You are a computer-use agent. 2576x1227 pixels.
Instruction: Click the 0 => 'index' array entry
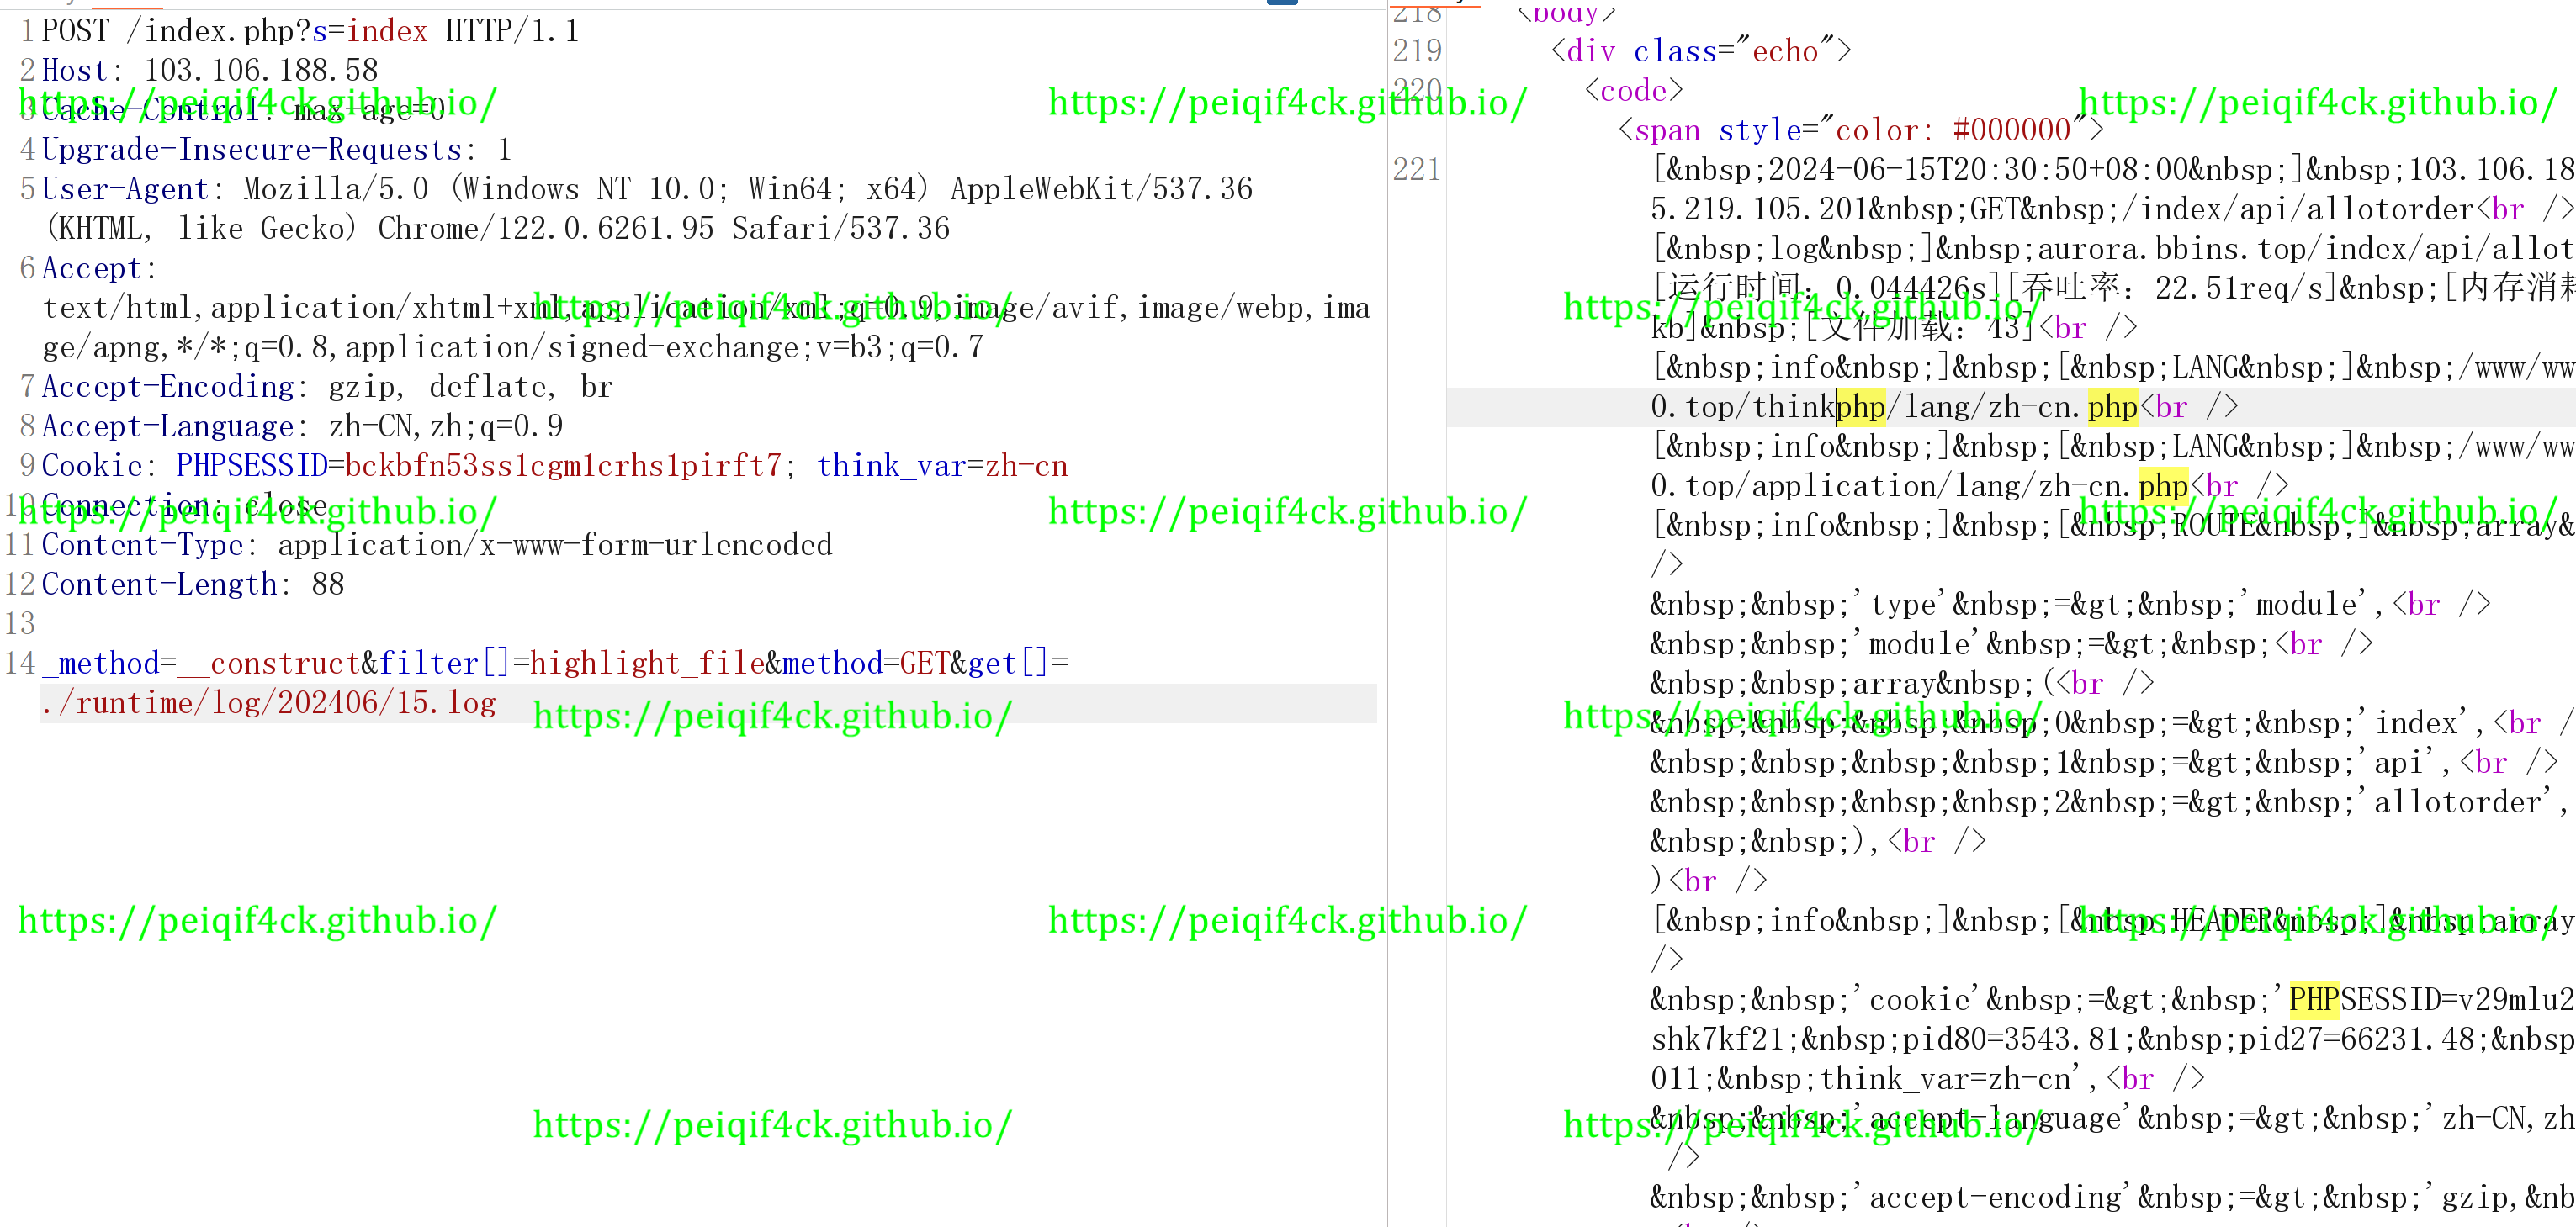pyautogui.click(x=2112, y=723)
